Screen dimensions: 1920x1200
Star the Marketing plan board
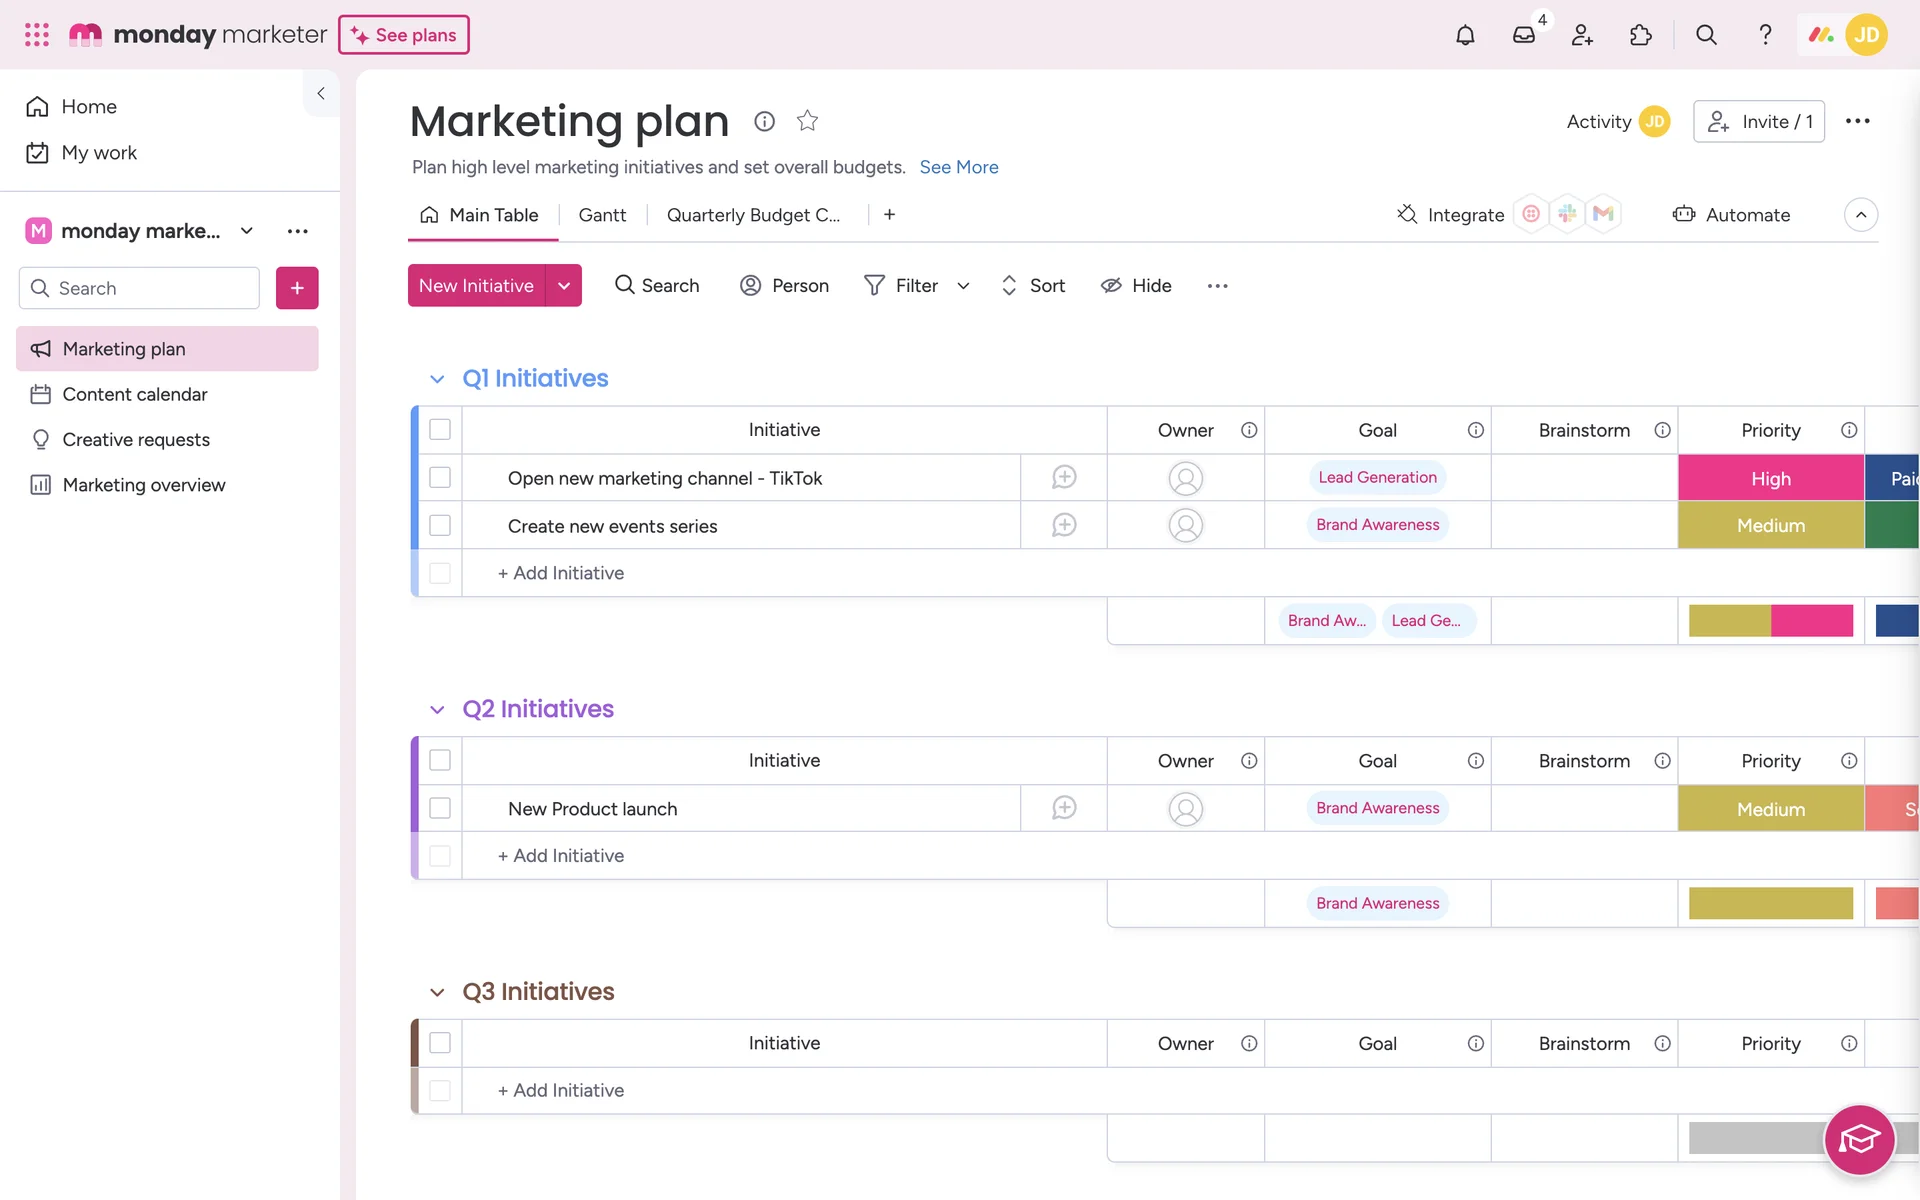(x=807, y=121)
